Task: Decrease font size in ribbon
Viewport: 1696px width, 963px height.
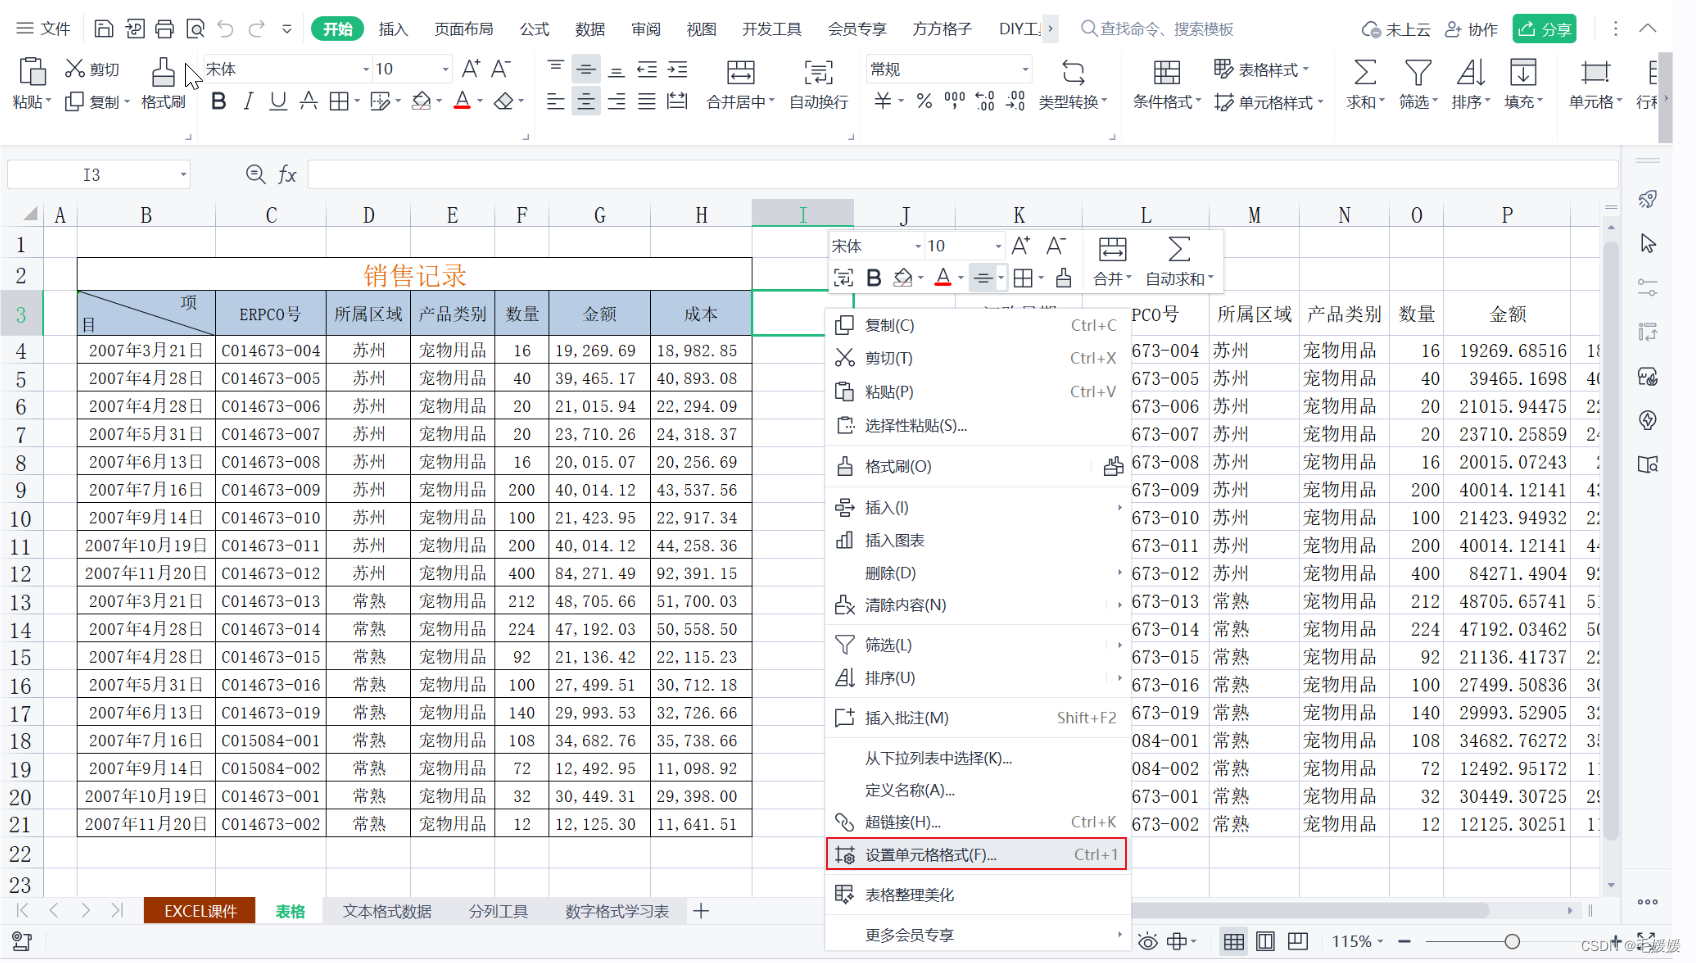Action: click(501, 69)
